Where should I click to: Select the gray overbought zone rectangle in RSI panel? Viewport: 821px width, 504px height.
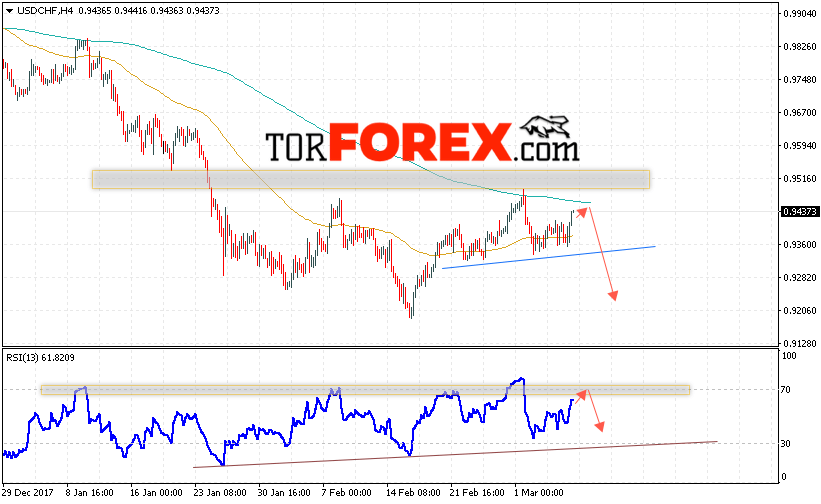click(365, 390)
